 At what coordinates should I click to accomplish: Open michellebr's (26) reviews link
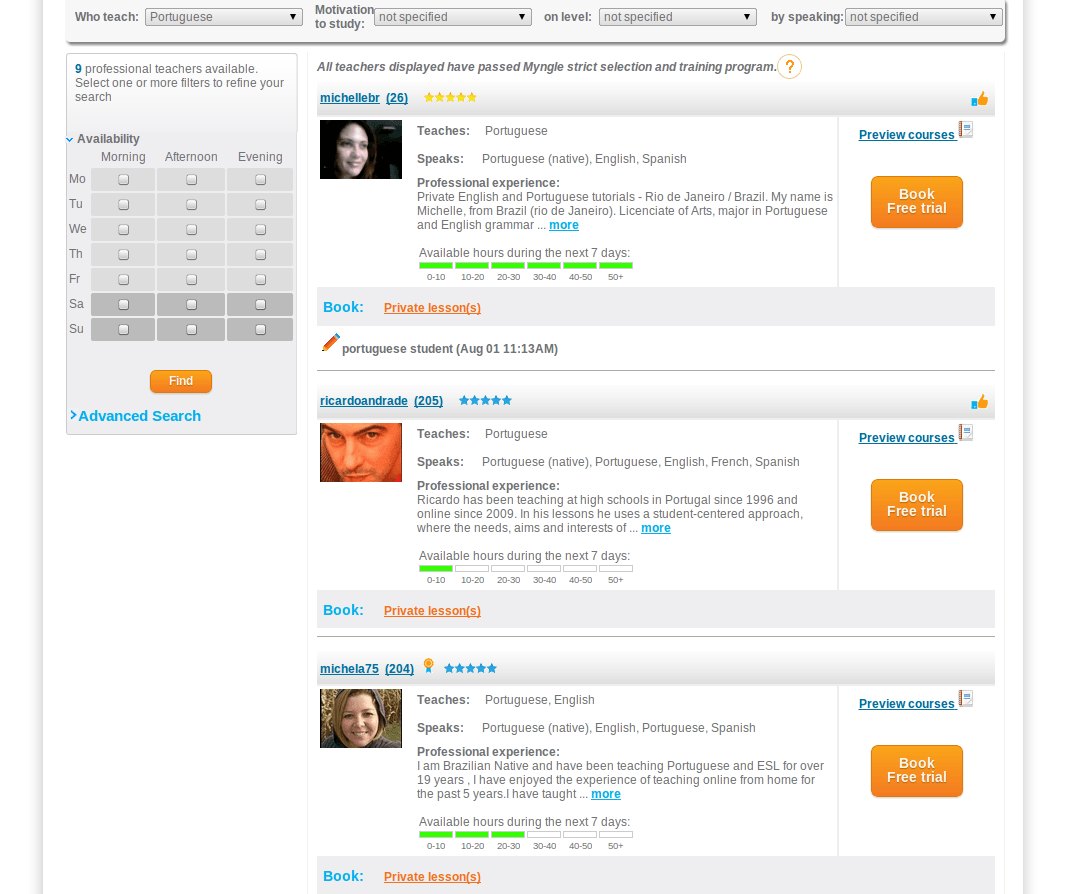tap(397, 98)
